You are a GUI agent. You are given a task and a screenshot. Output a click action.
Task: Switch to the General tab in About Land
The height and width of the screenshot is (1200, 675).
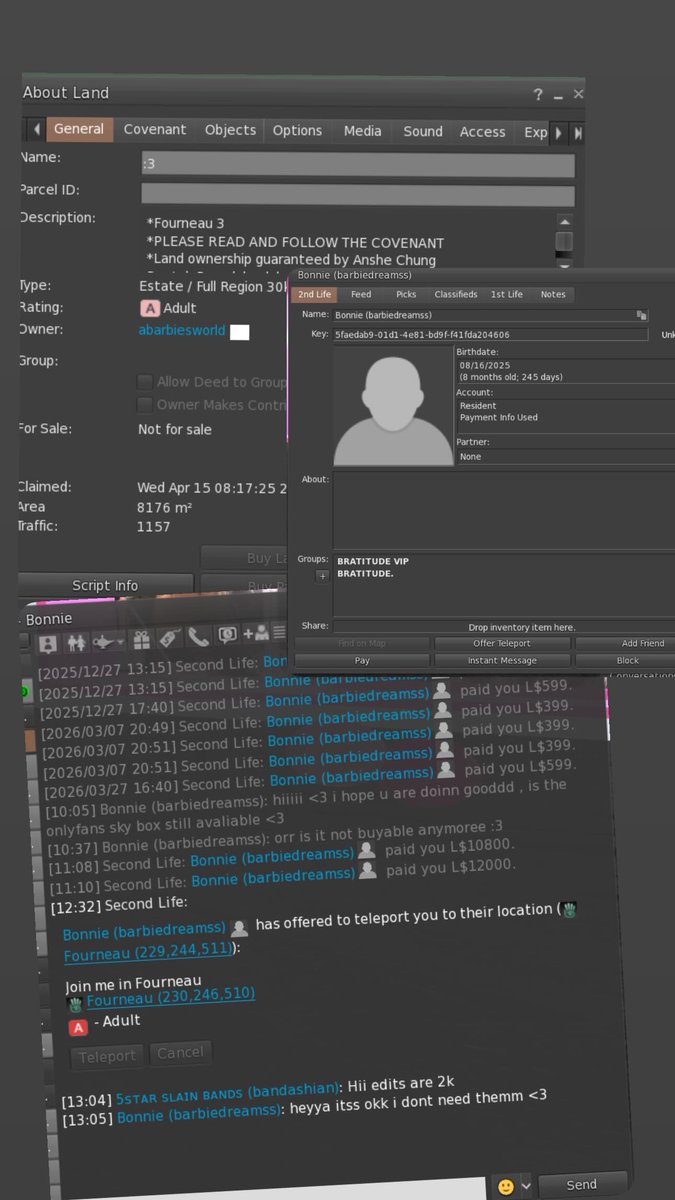point(79,129)
